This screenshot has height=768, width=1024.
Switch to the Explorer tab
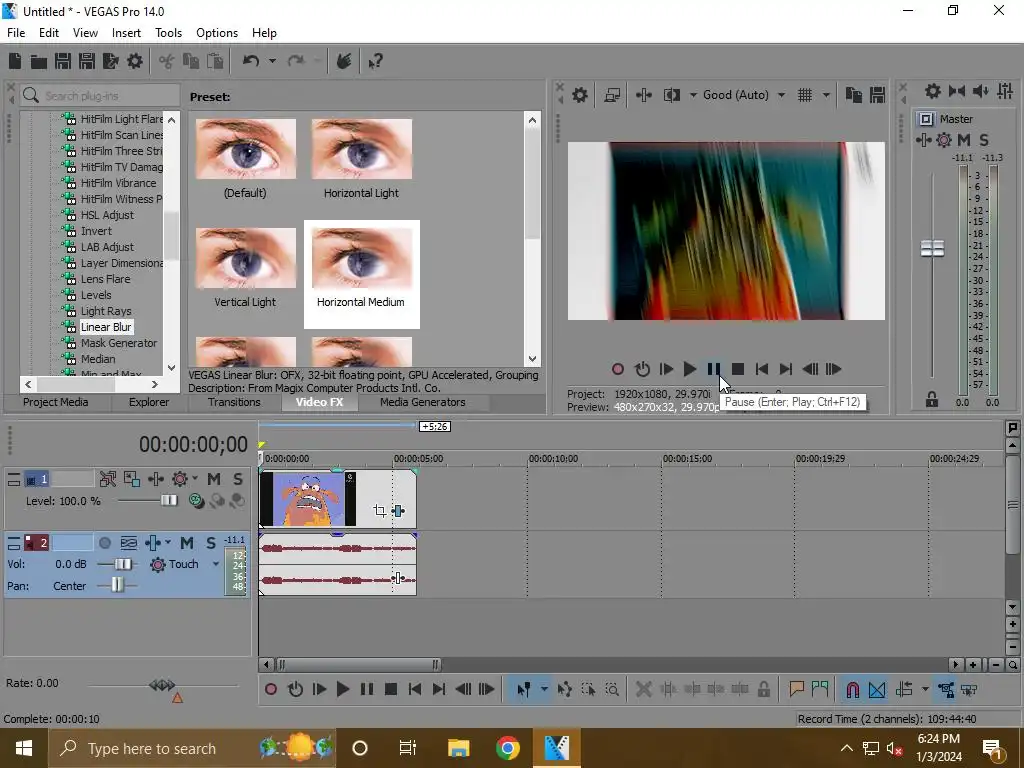click(148, 402)
